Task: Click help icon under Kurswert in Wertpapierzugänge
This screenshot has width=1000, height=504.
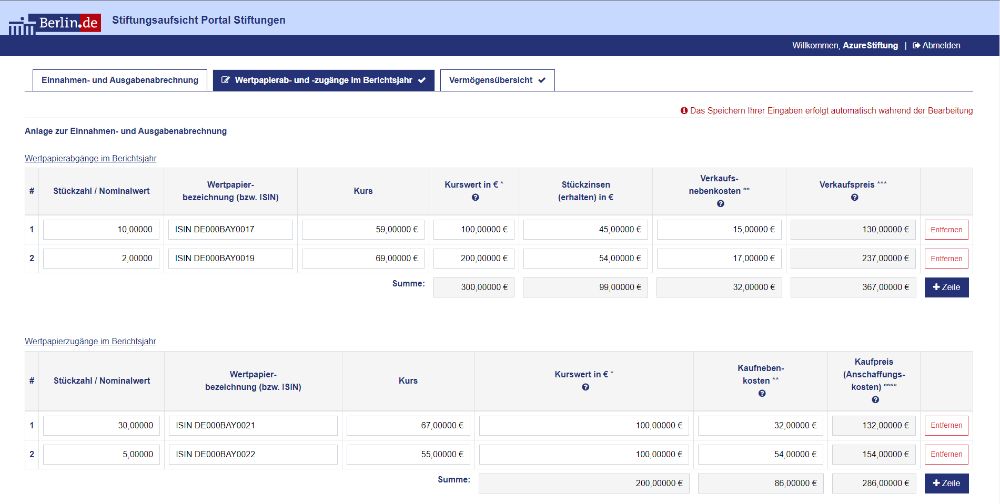Action: [x=585, y=387]
